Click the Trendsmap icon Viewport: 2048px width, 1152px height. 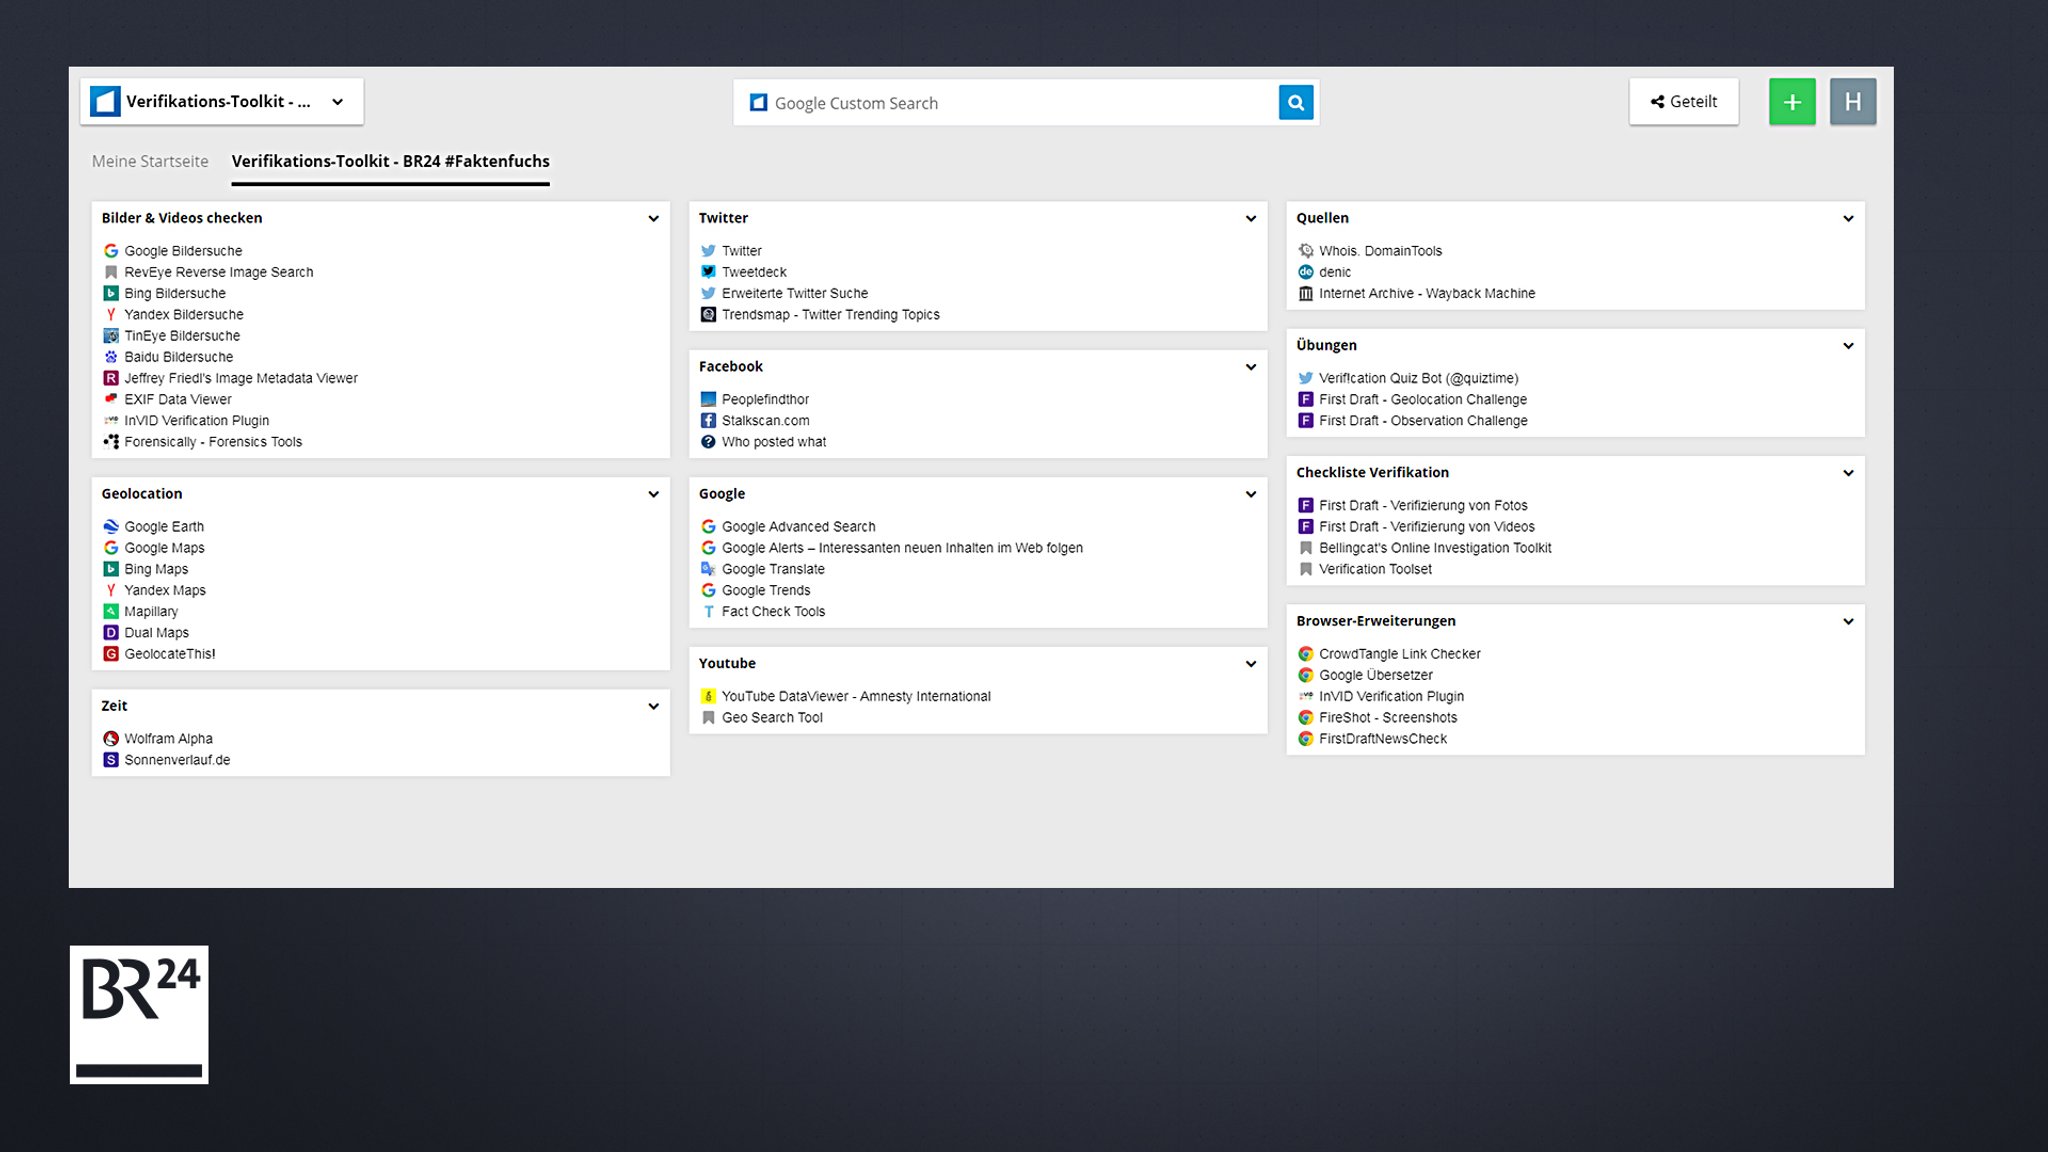pyautogui.click(x=708, y=314)
